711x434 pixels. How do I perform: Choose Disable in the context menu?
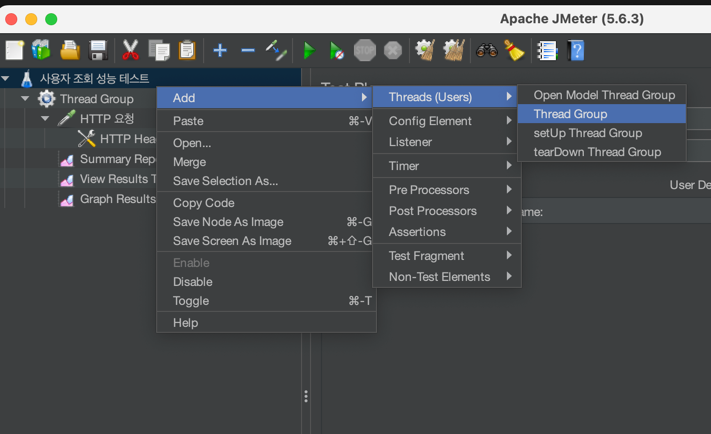coord(192,282)
